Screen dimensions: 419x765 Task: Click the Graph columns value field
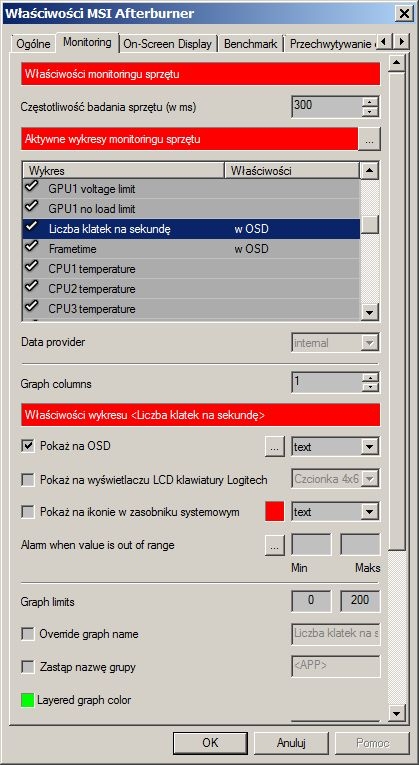(x=327, y=382)
